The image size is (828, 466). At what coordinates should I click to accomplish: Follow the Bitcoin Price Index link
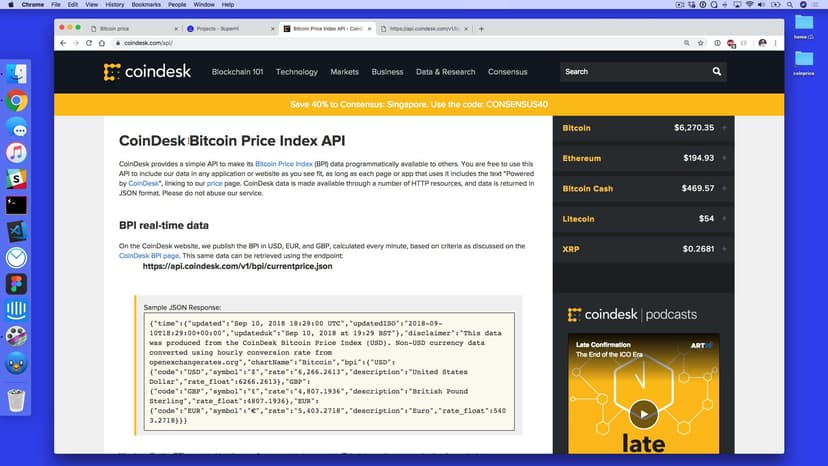coord(283,163)
